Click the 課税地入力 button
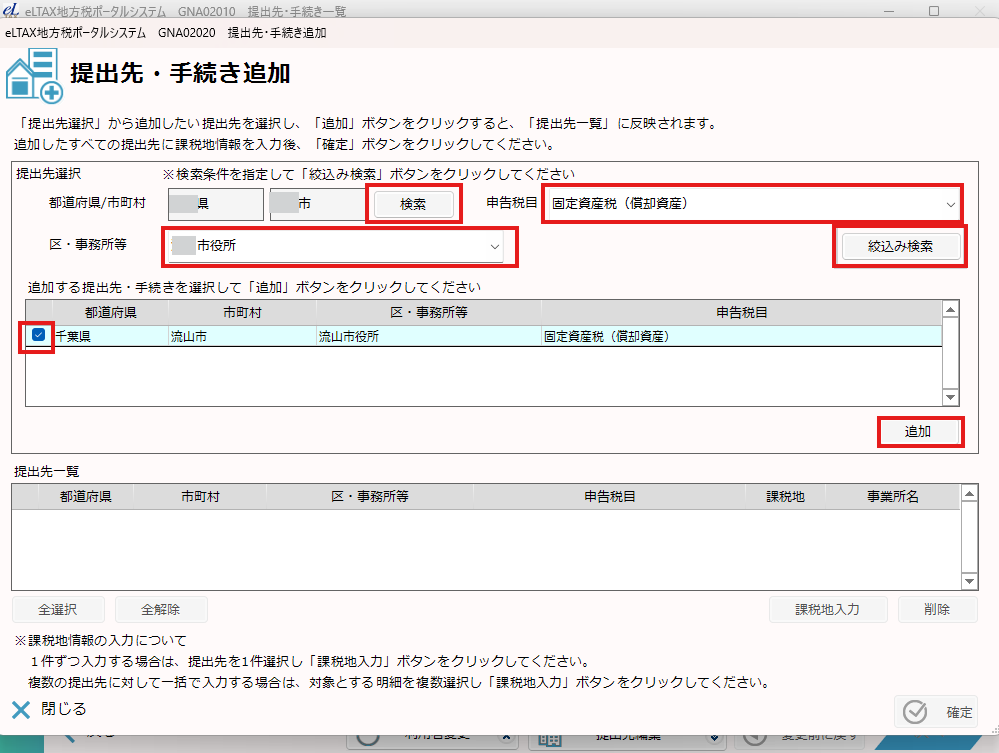This screenshot has width=999, height=753. 827,609
